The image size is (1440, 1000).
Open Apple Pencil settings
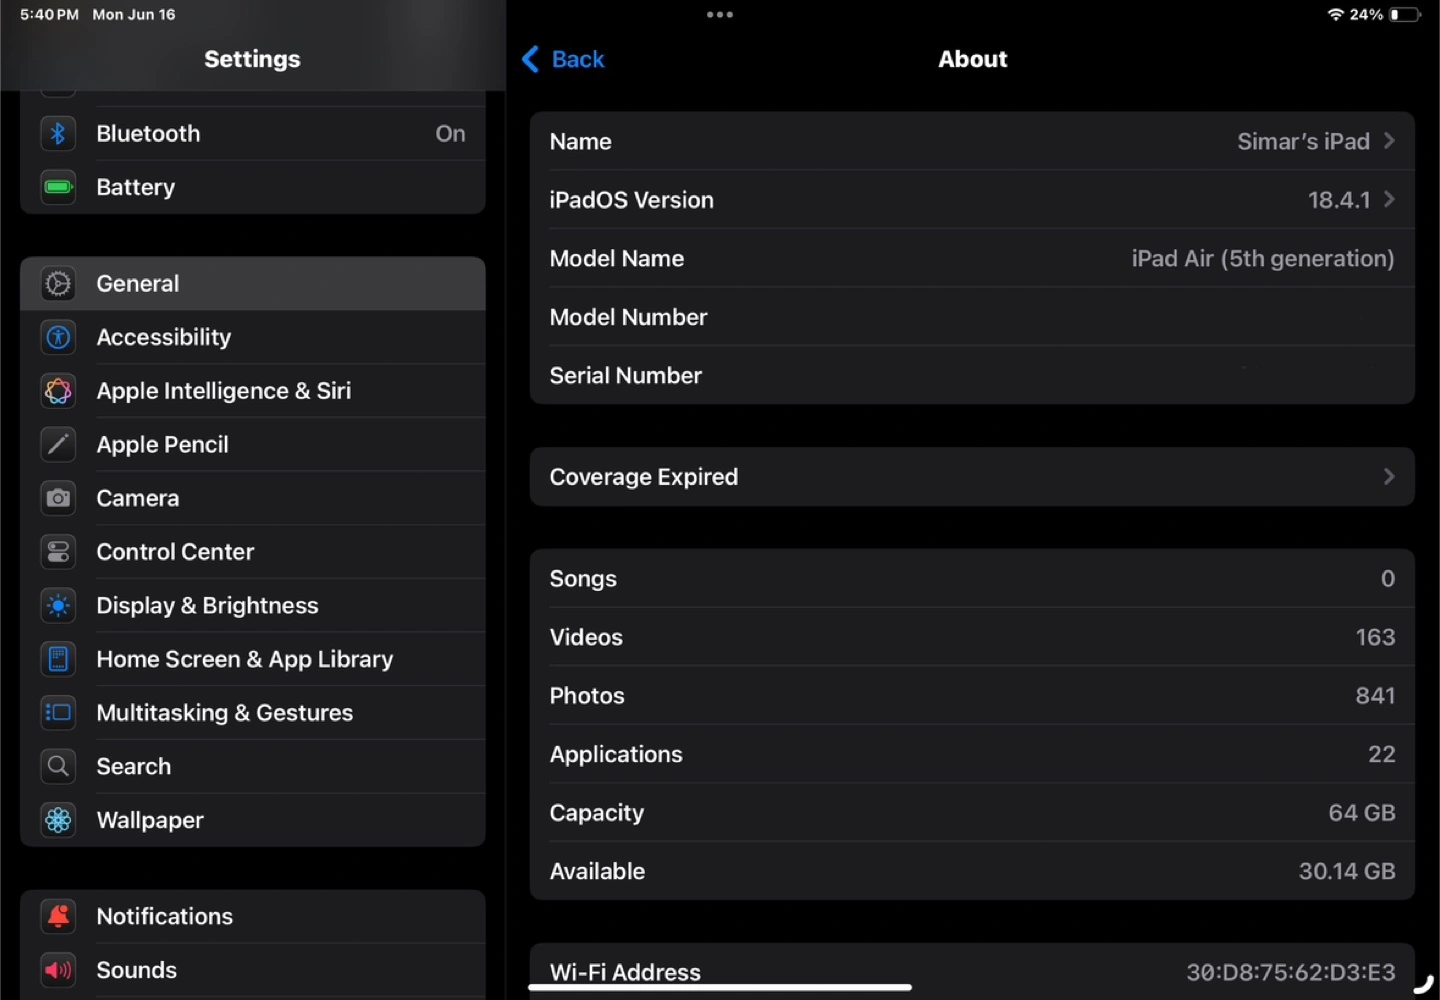click(252, 444)
